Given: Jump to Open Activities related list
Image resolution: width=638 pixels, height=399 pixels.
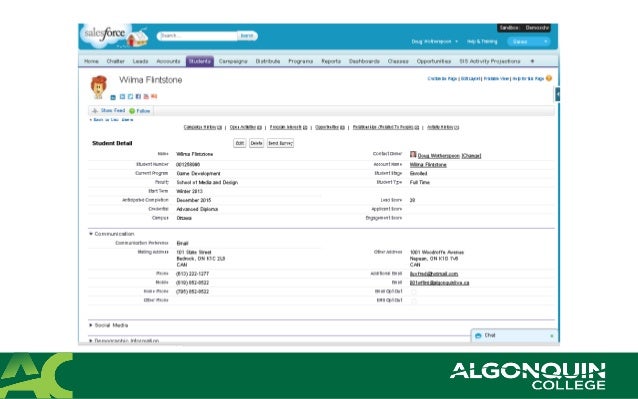Looking at the screenshot, I should coord(246,127).
